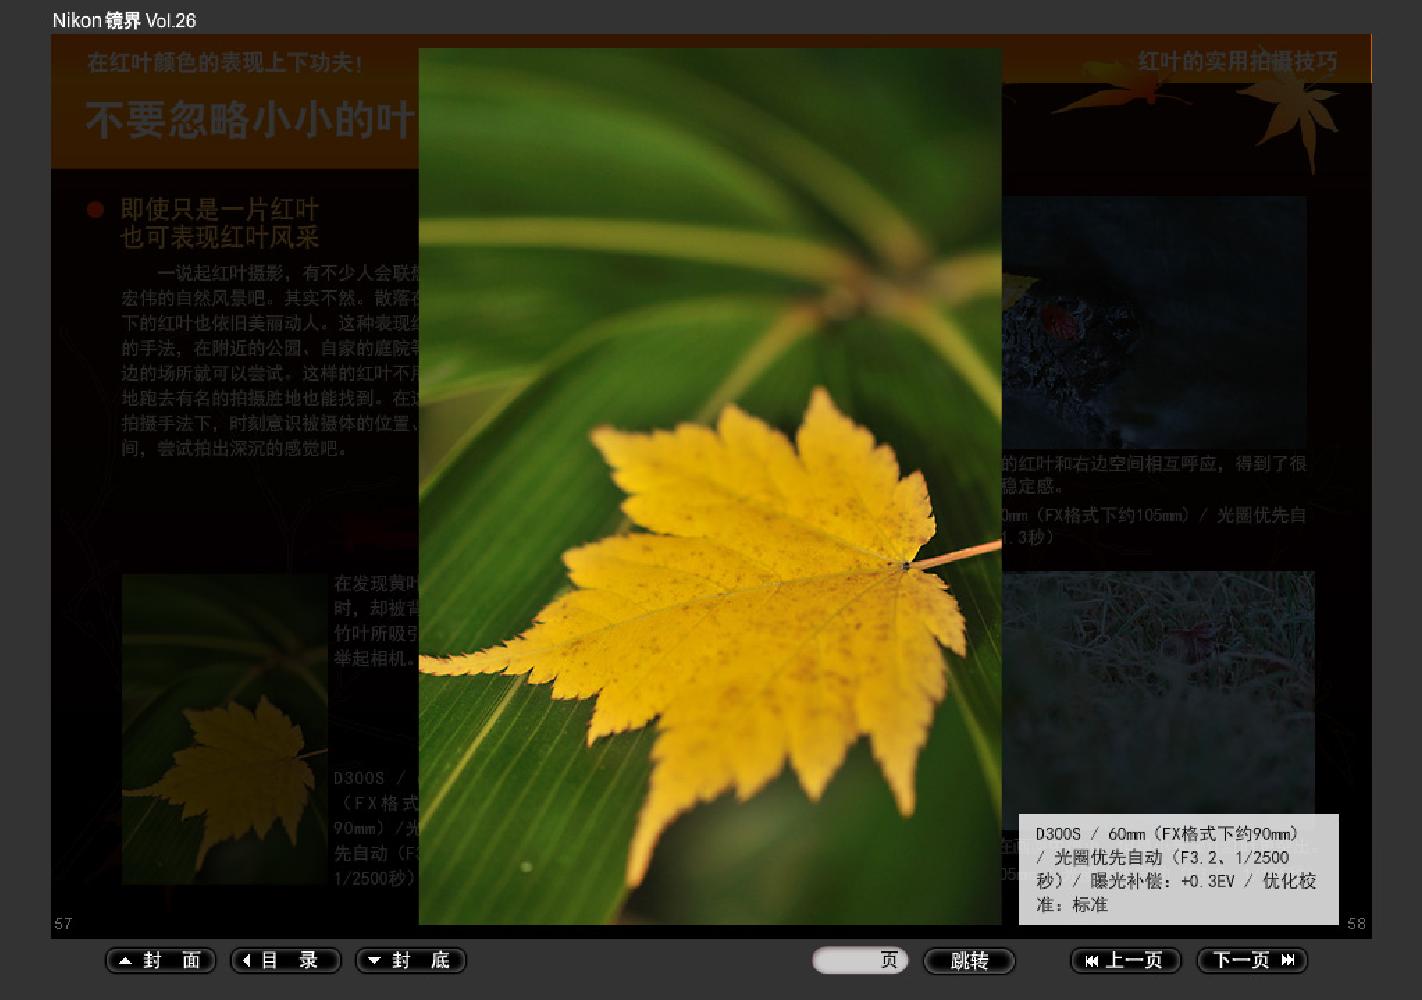Click the title Nikon 镜界 Vol.26

click(x=124, y=20)
